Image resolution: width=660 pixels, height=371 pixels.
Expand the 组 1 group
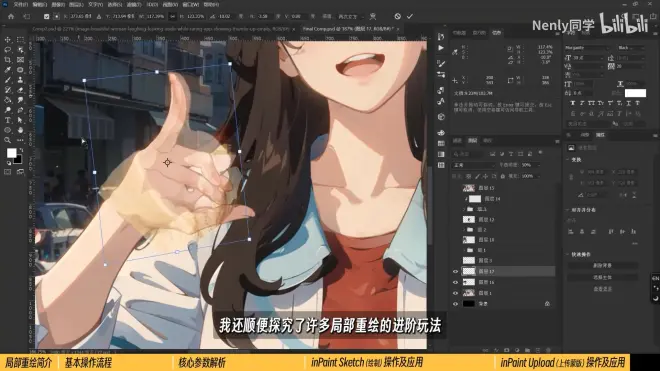[464, 250]
